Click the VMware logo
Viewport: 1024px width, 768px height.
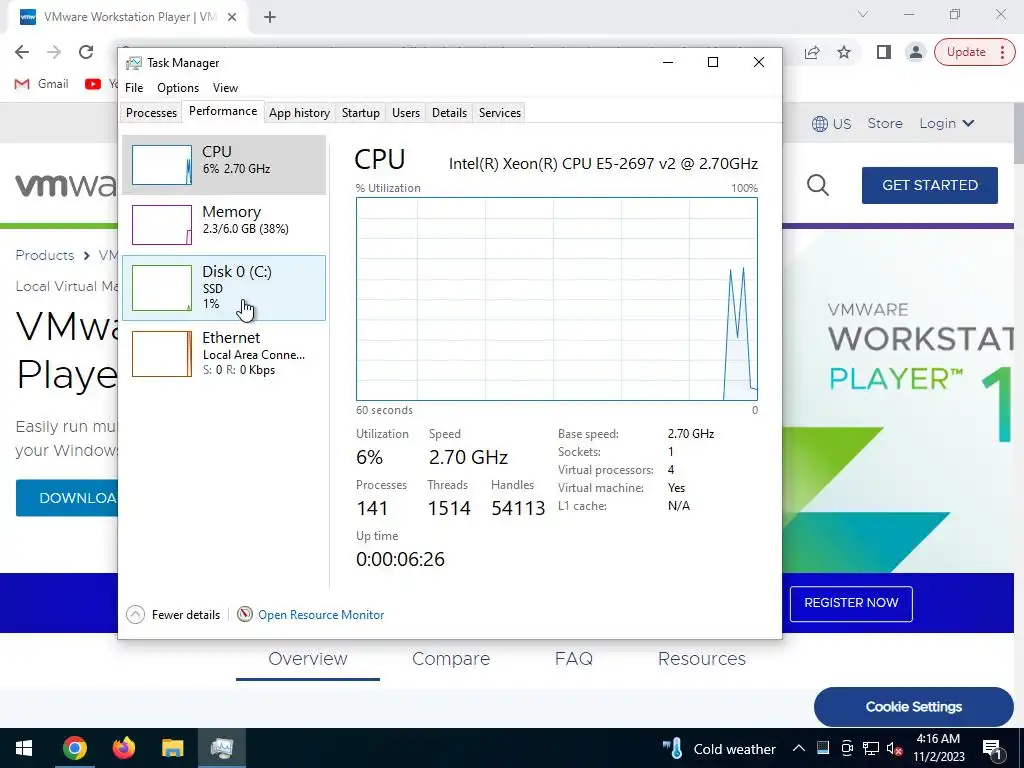(65, 185)
